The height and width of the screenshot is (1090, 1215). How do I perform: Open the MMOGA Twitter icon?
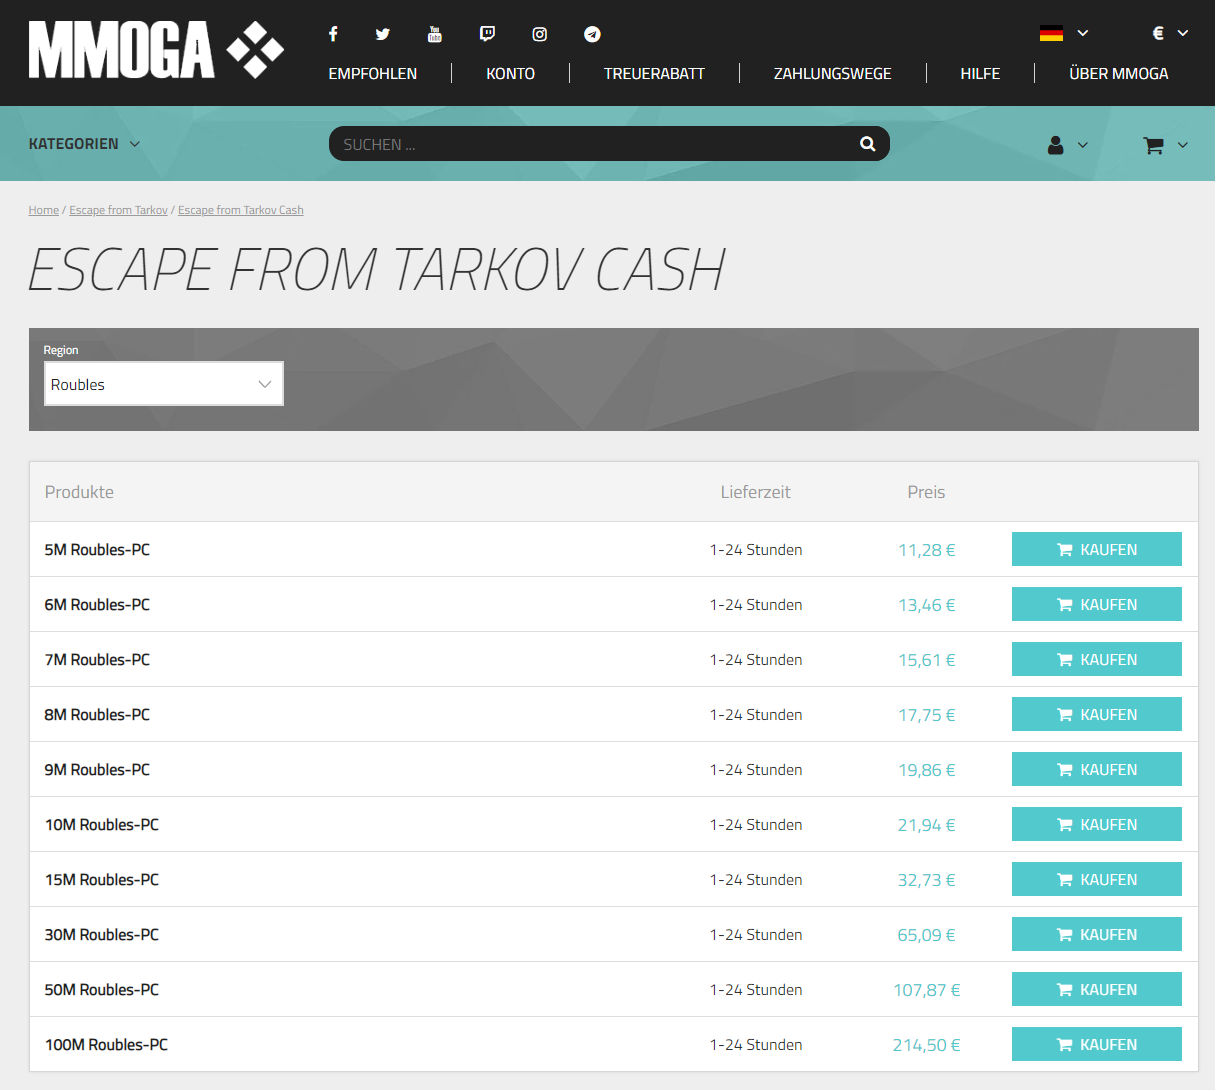(383, 34)
